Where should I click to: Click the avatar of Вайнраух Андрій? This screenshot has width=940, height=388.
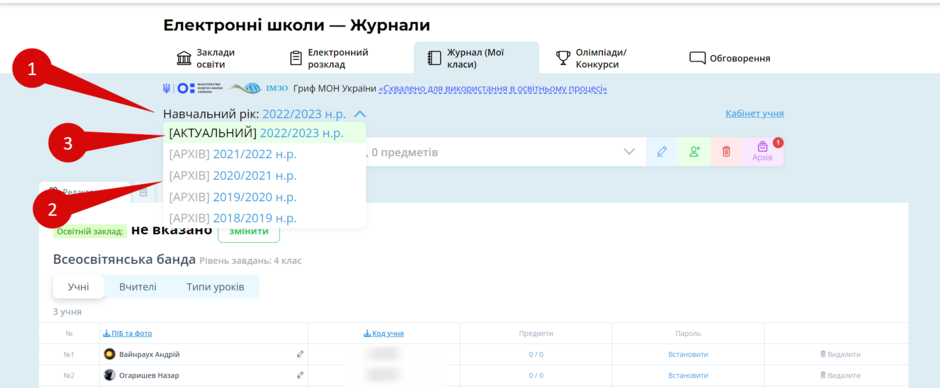point(109,354)
